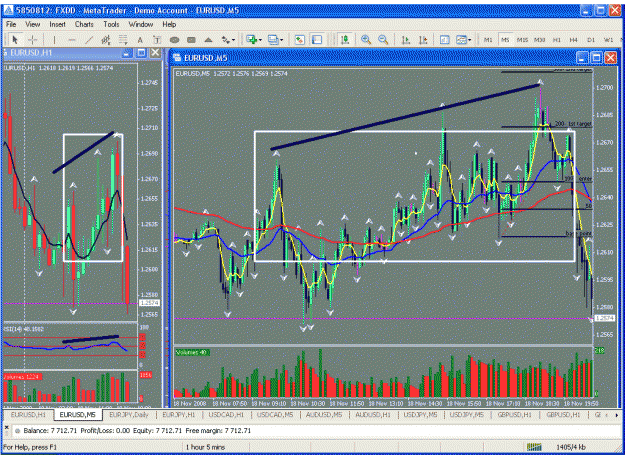This screenshot has height=455, width=625.
Task: Click the Market Watch toolbar icon
Action: coord(300,40)
